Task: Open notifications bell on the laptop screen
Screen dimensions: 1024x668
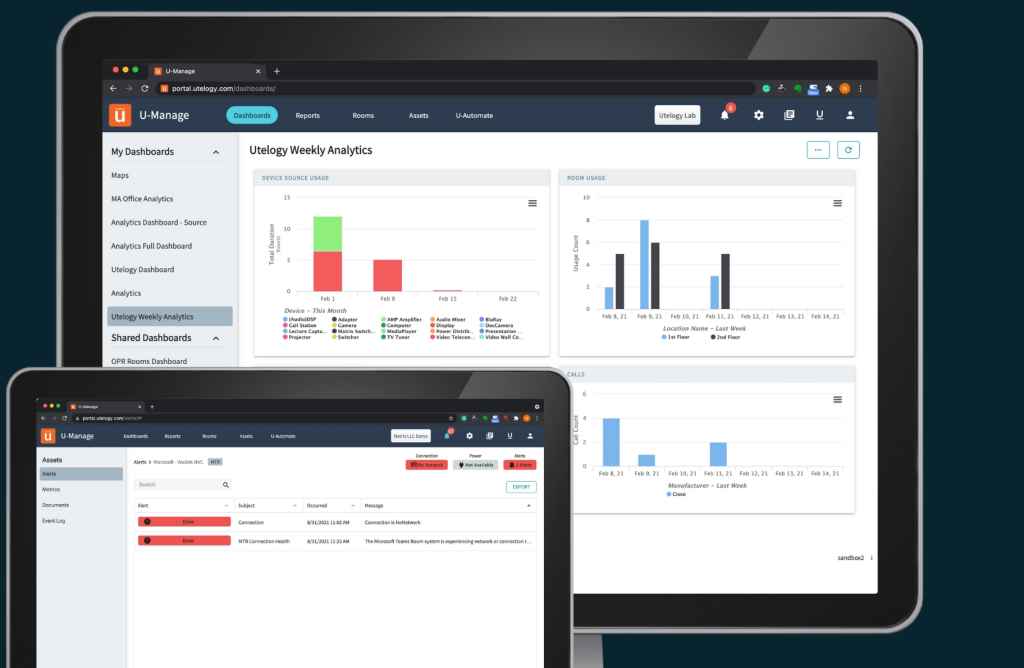Action: (447, 435)
